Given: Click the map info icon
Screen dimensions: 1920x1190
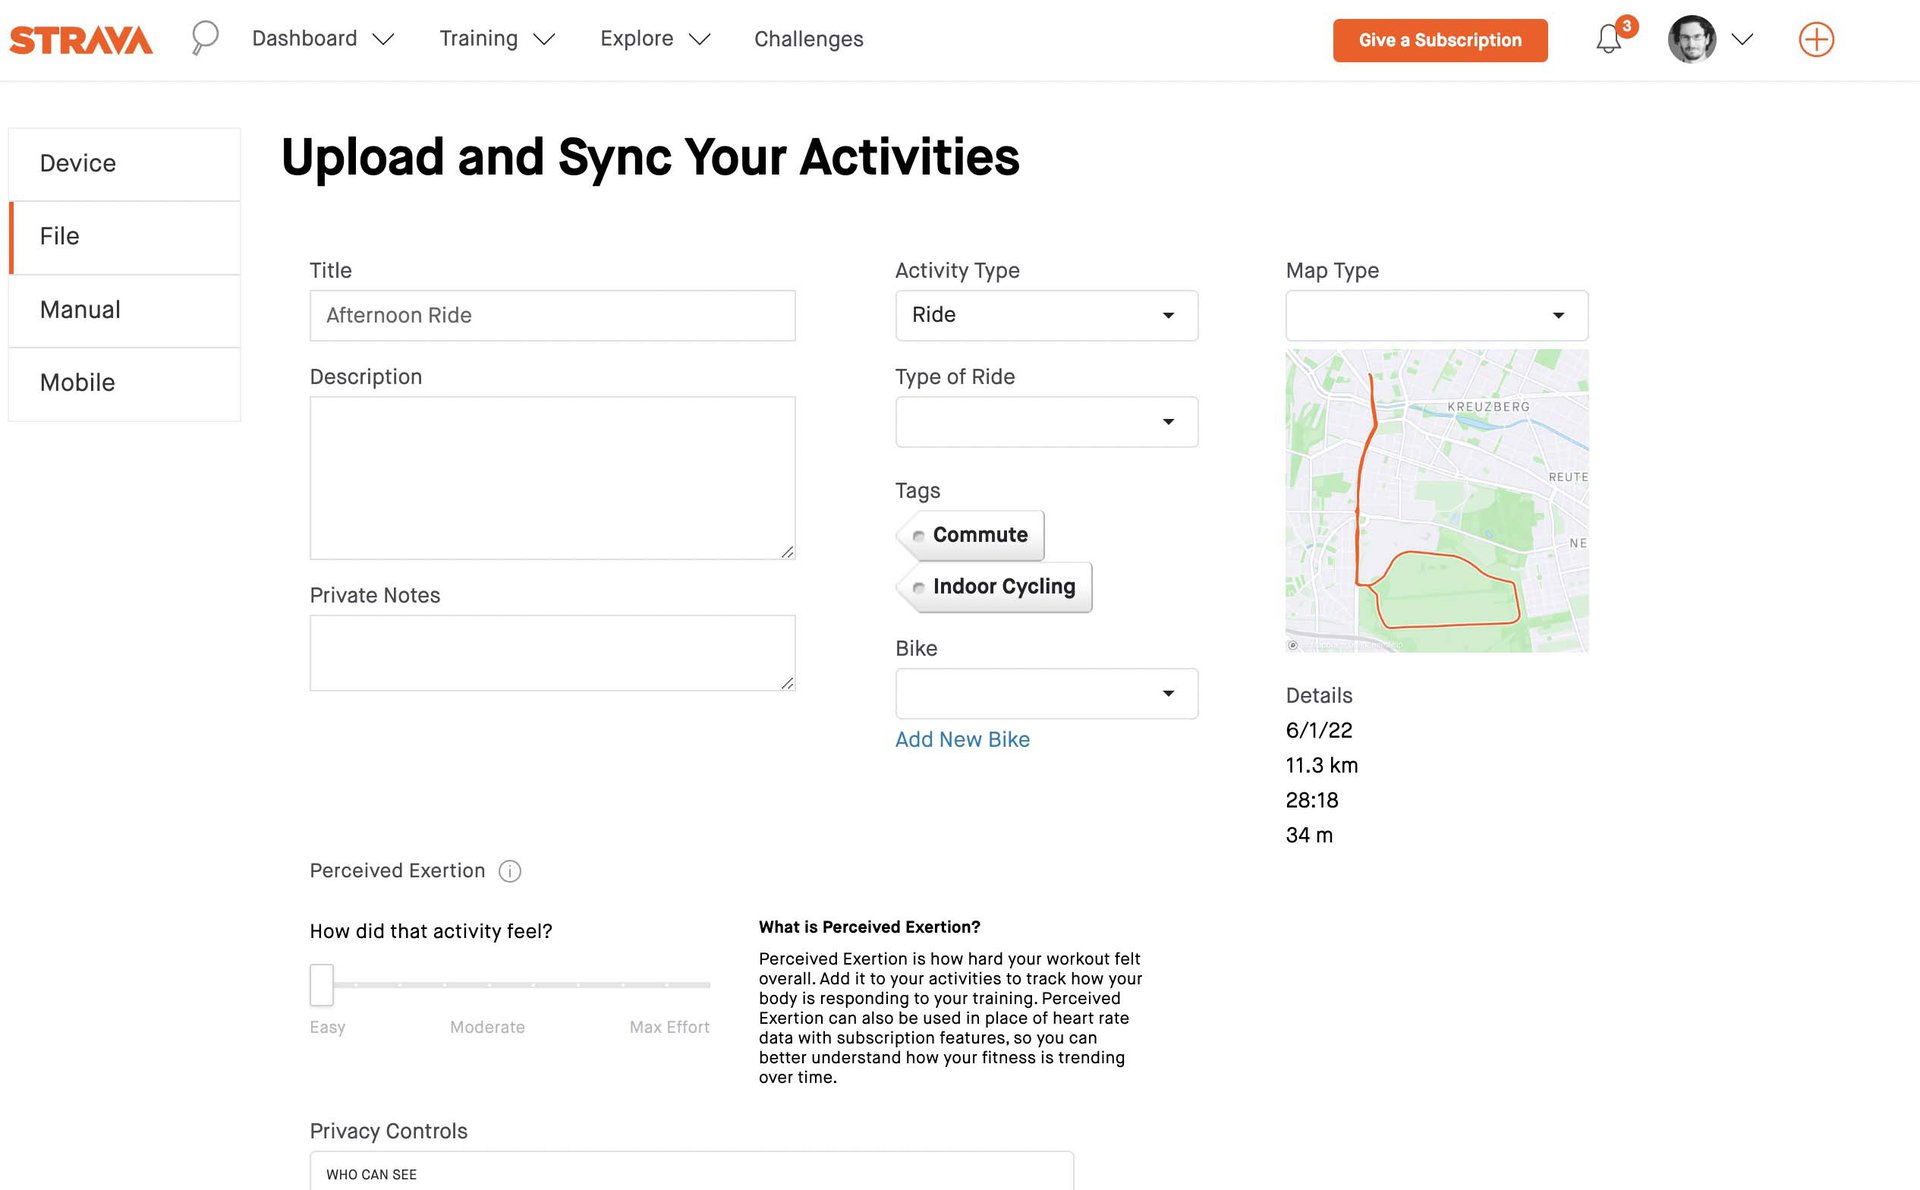Looking at the screenshot, I should click(x=1293, y=645).
